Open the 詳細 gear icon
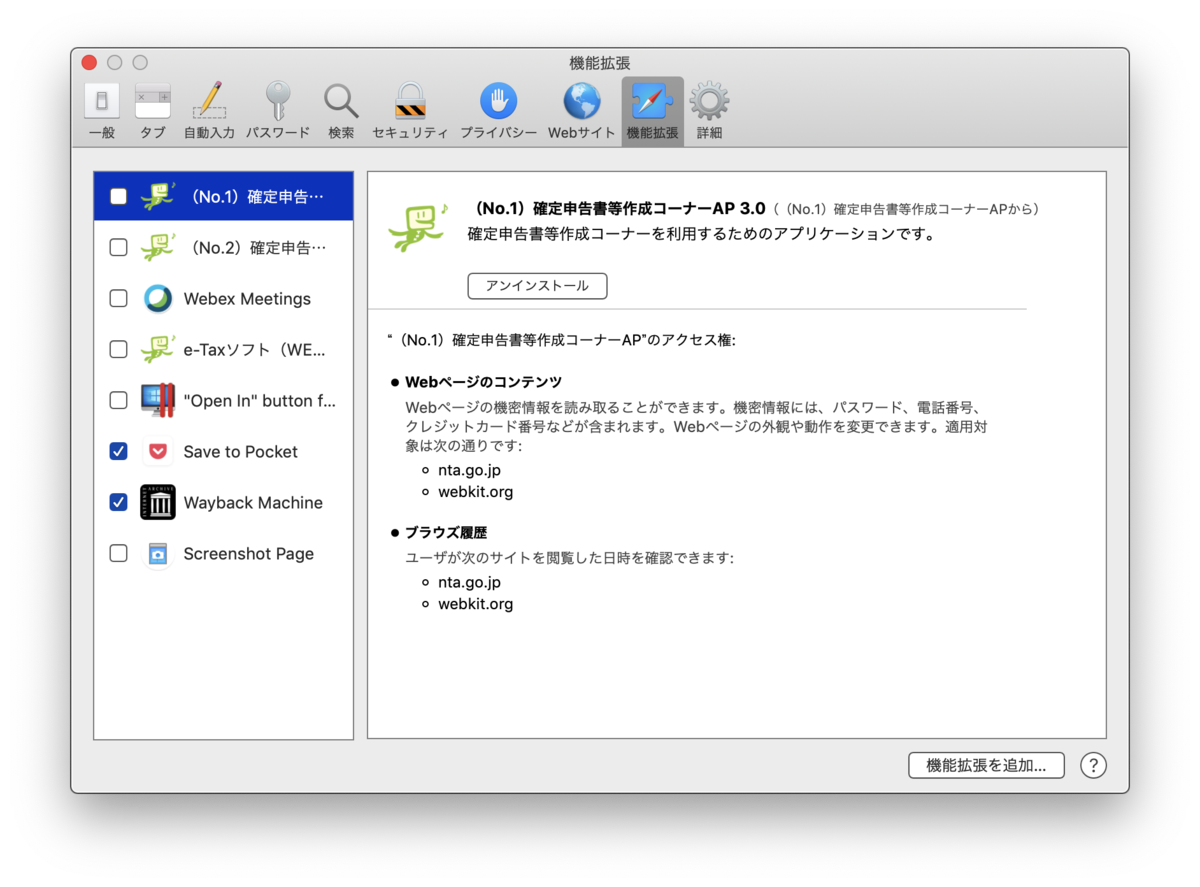 click(709, 102)
